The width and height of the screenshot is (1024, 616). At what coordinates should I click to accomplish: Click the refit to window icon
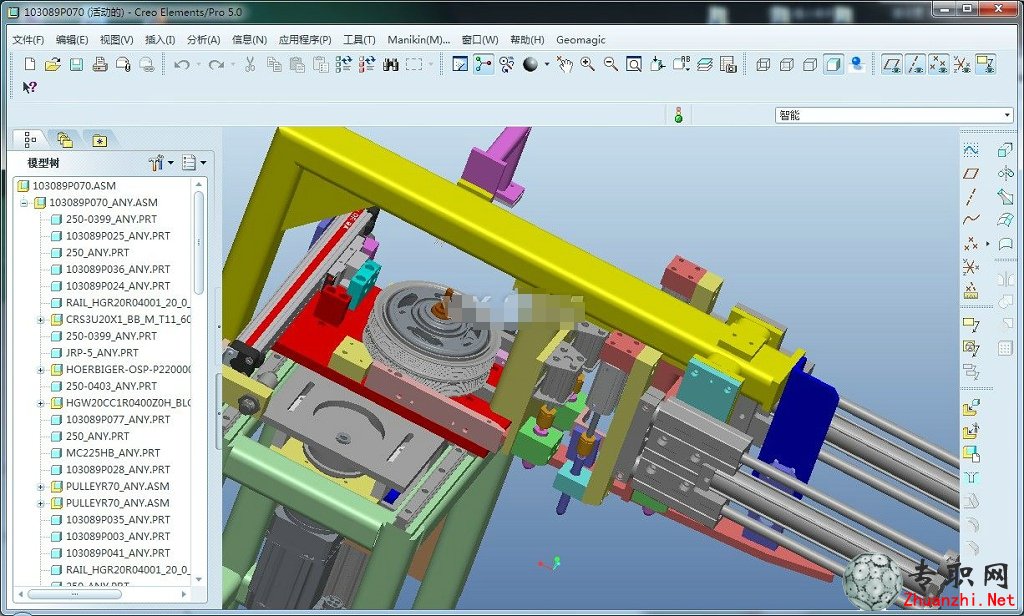click(633, 64)
